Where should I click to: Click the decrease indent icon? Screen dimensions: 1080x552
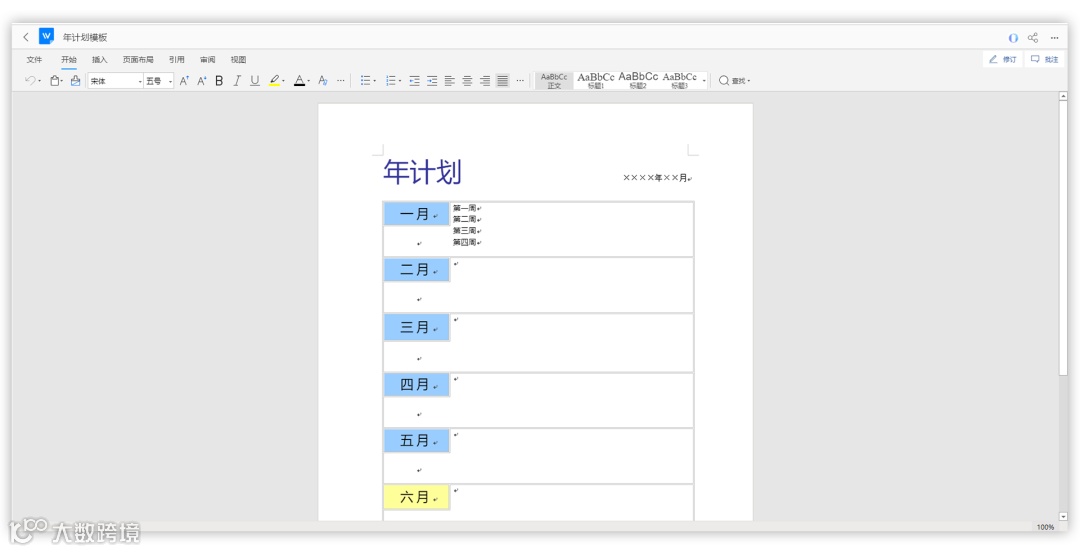(x=414, y=81)
